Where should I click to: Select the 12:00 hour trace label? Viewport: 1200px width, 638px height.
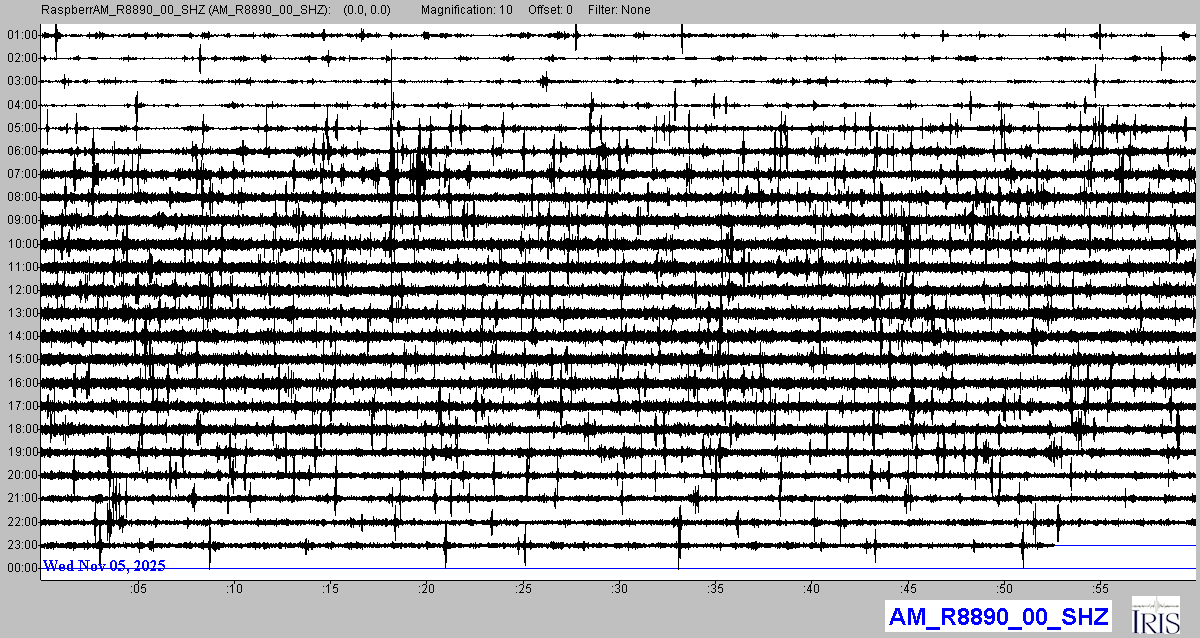click(x=21, y=290)
